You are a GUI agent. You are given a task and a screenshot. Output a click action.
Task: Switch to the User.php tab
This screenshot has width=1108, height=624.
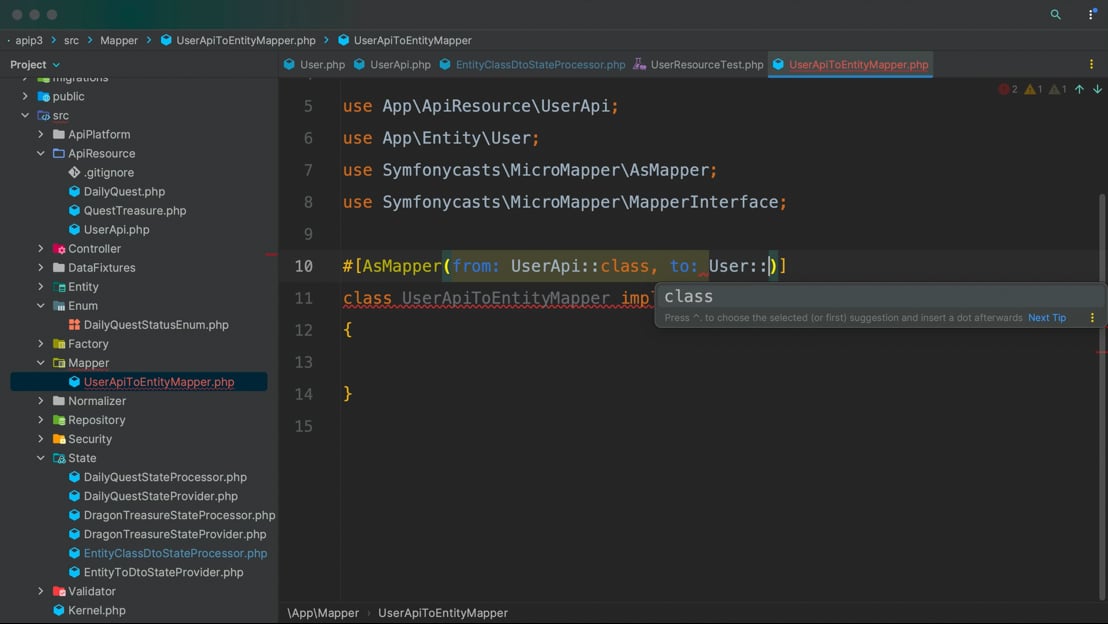pyautogui.click(x=322, y=64)
